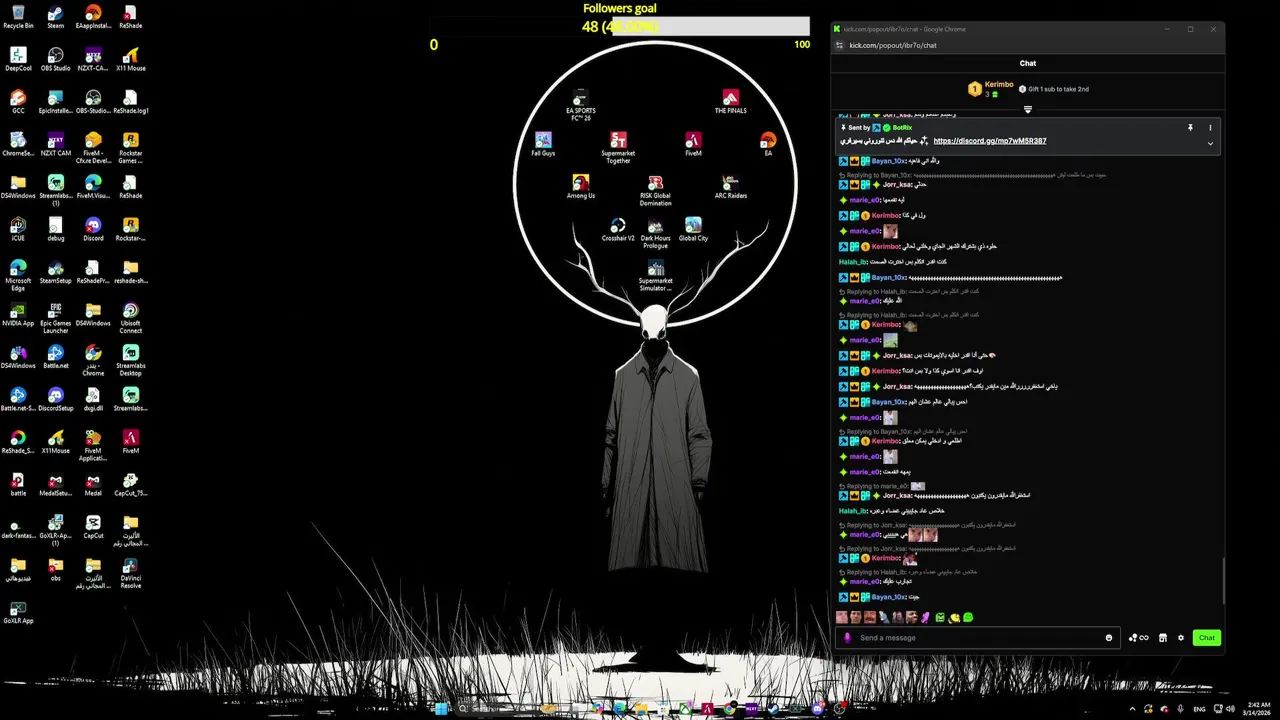The image size is (1280, 720).
Task: Launch the Fall Guys game shortcut
Action: point(543,144)
